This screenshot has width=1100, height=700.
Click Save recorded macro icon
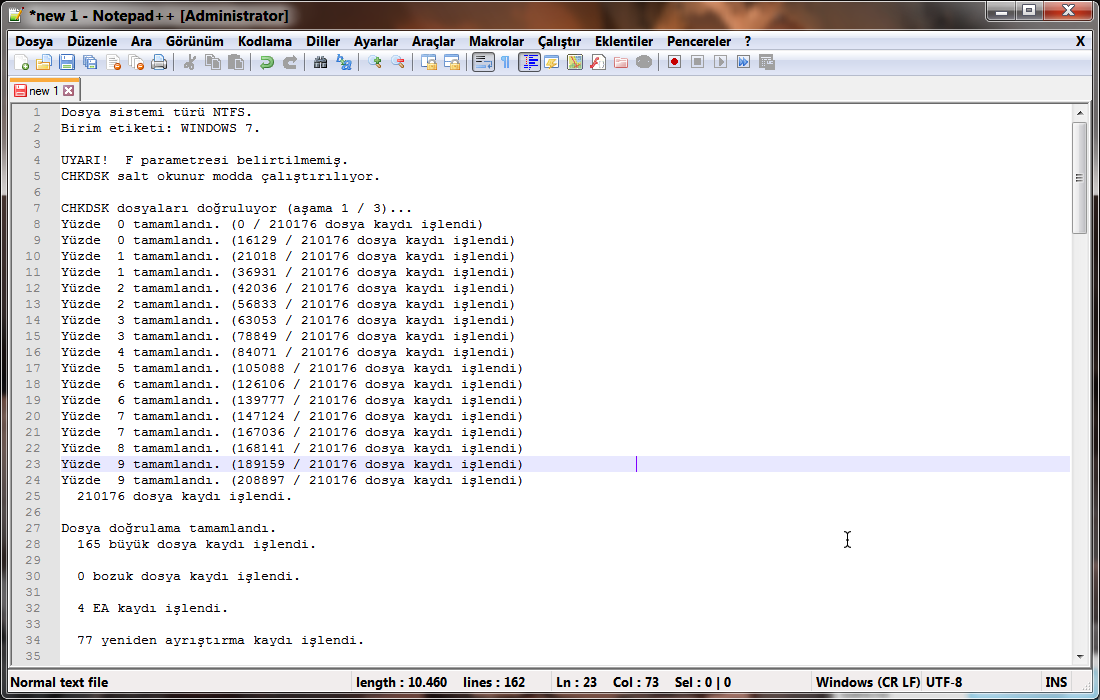click(767, 62)
